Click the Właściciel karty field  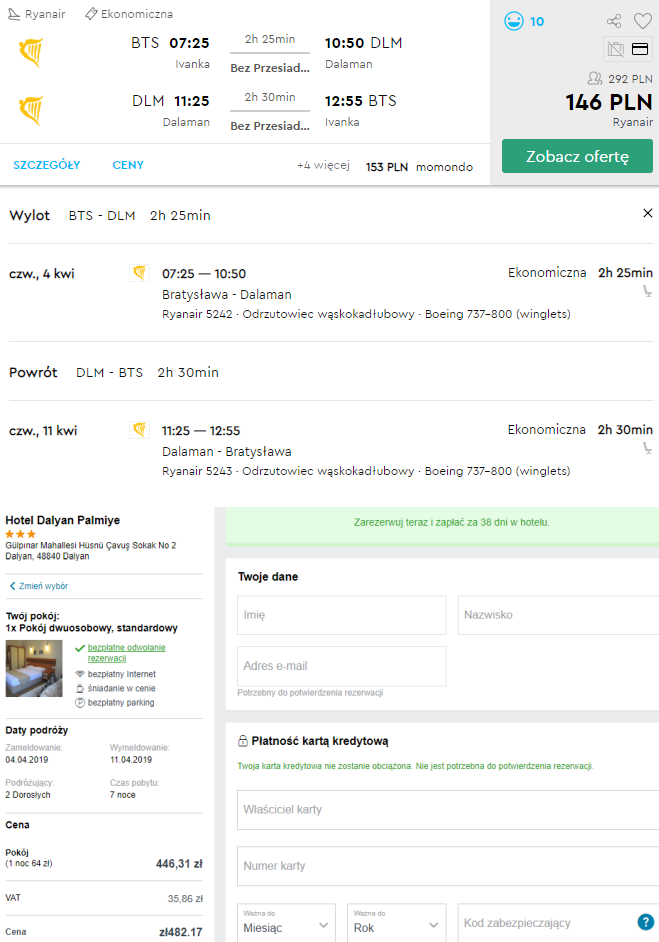click(448, 810)
